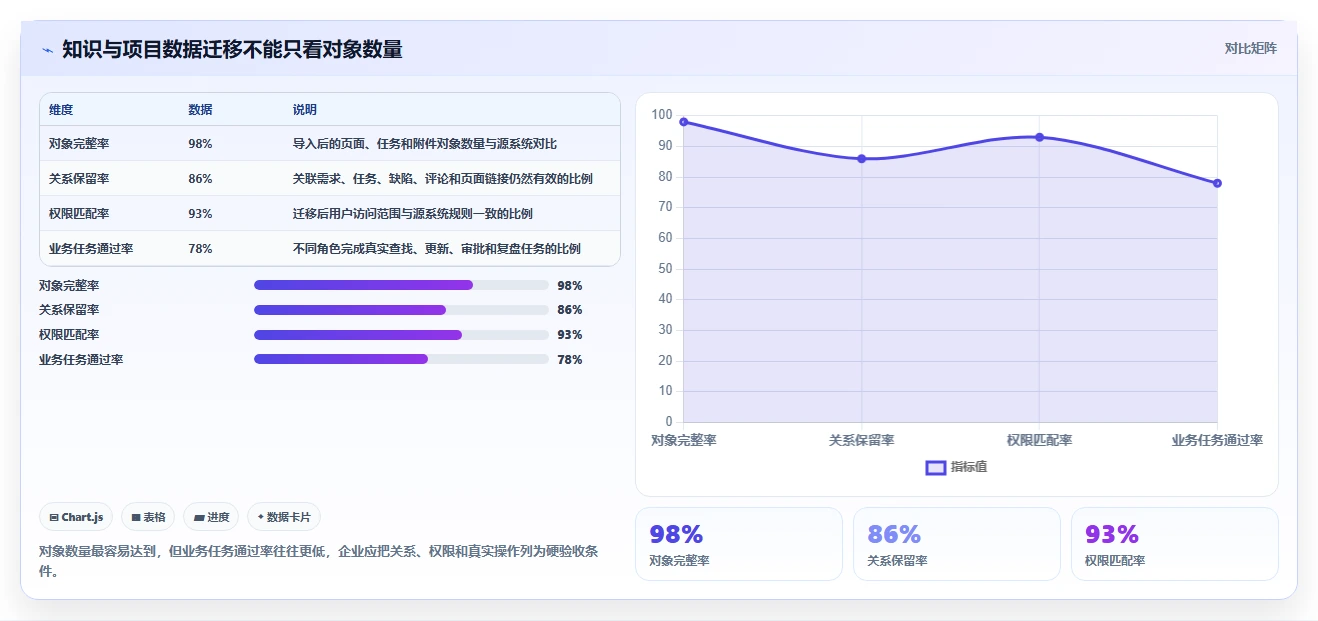Click the summary paragraph starting 对象数量最容易达到
Screen dimensions: 1318x621
click(x=319, y=561)
